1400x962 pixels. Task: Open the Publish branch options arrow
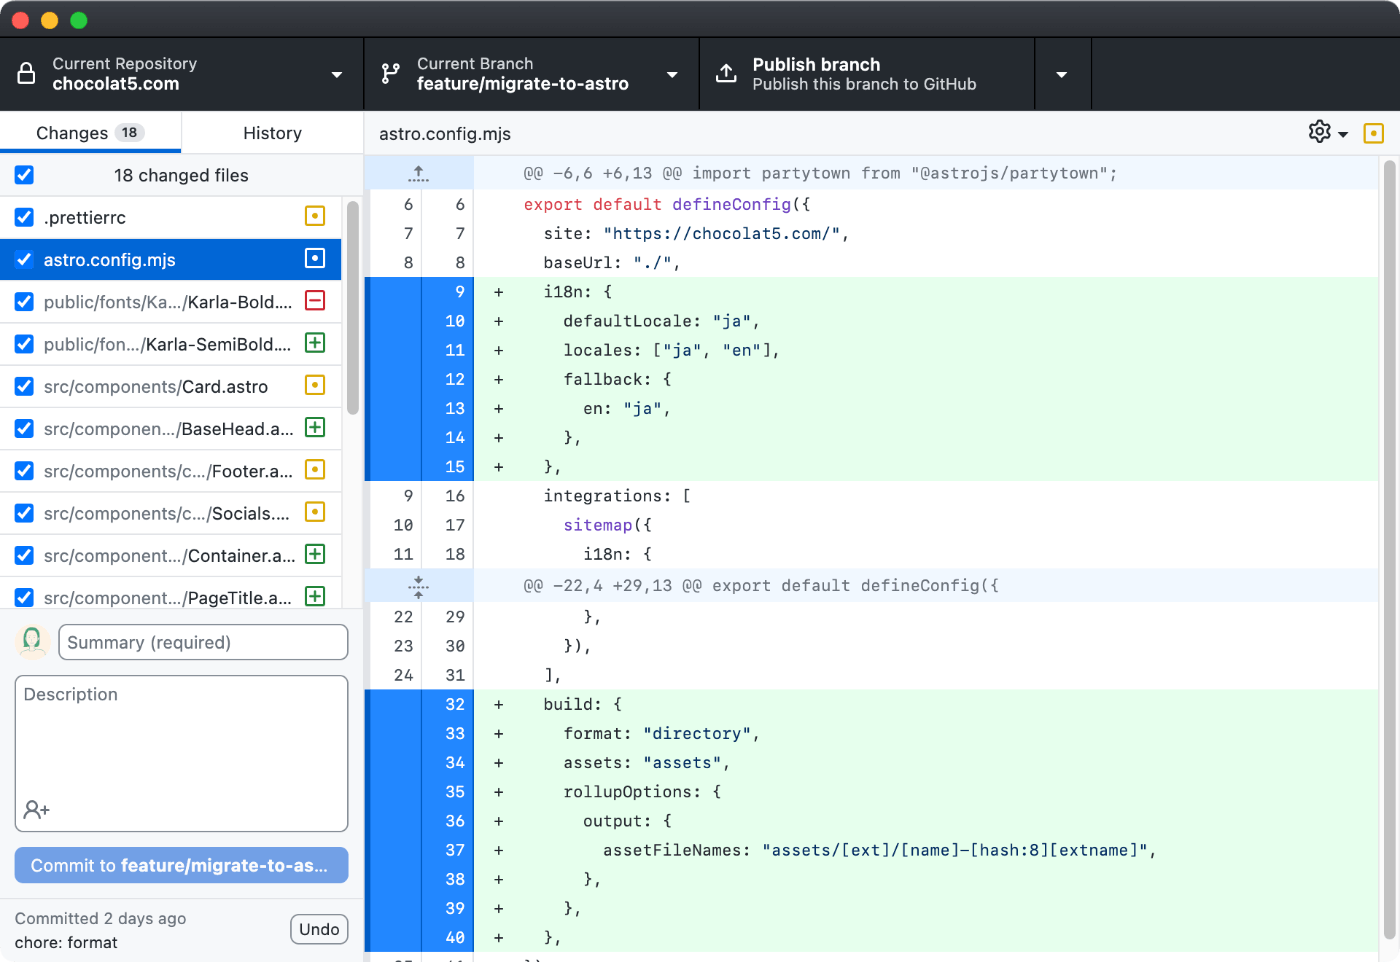click(x=1062, y=74)
